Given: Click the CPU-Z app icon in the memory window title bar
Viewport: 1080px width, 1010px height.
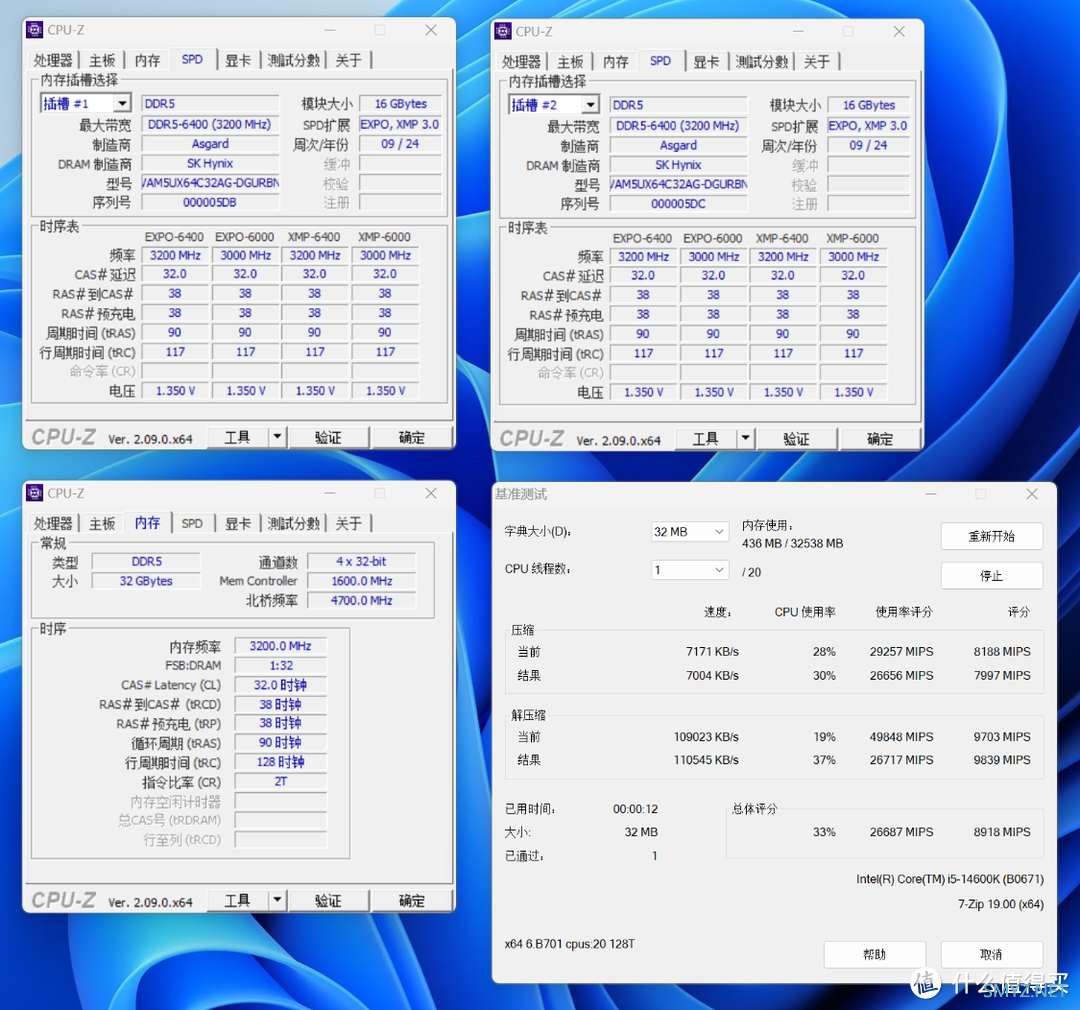Looking at the screenshot, I should tap(34, 493).
